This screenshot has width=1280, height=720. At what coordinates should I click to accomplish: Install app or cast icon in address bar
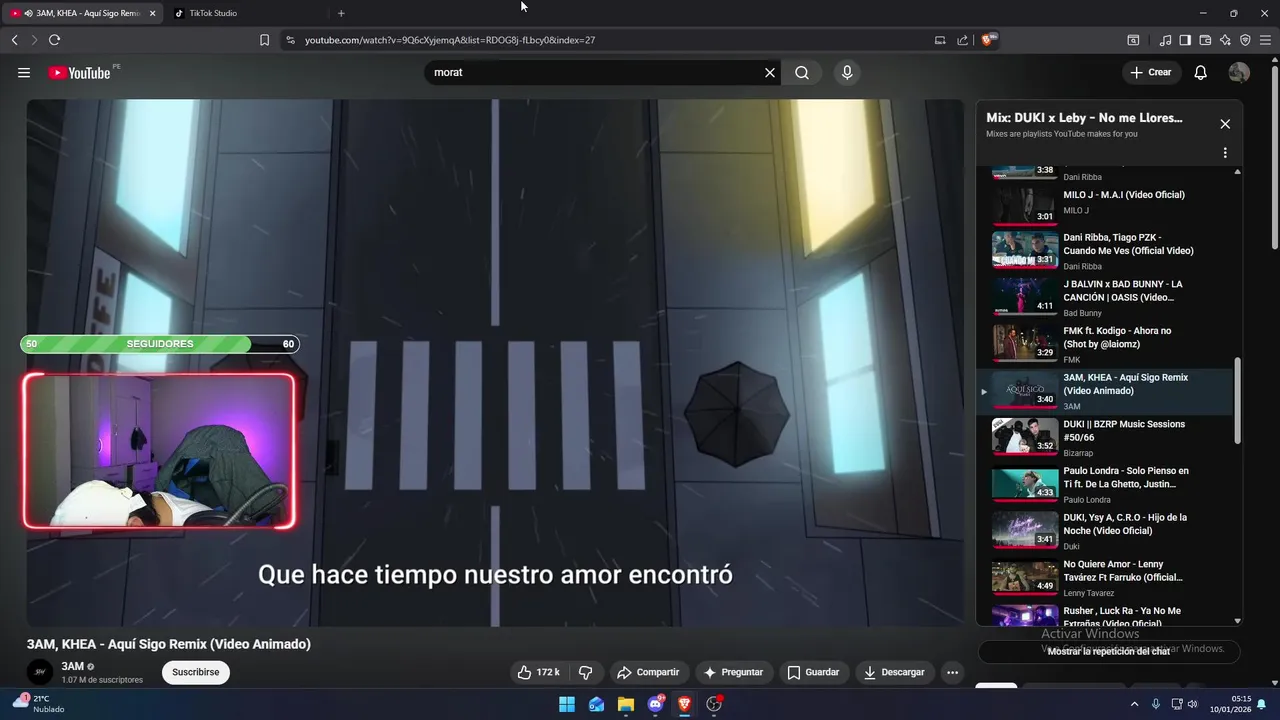point(940,40)
